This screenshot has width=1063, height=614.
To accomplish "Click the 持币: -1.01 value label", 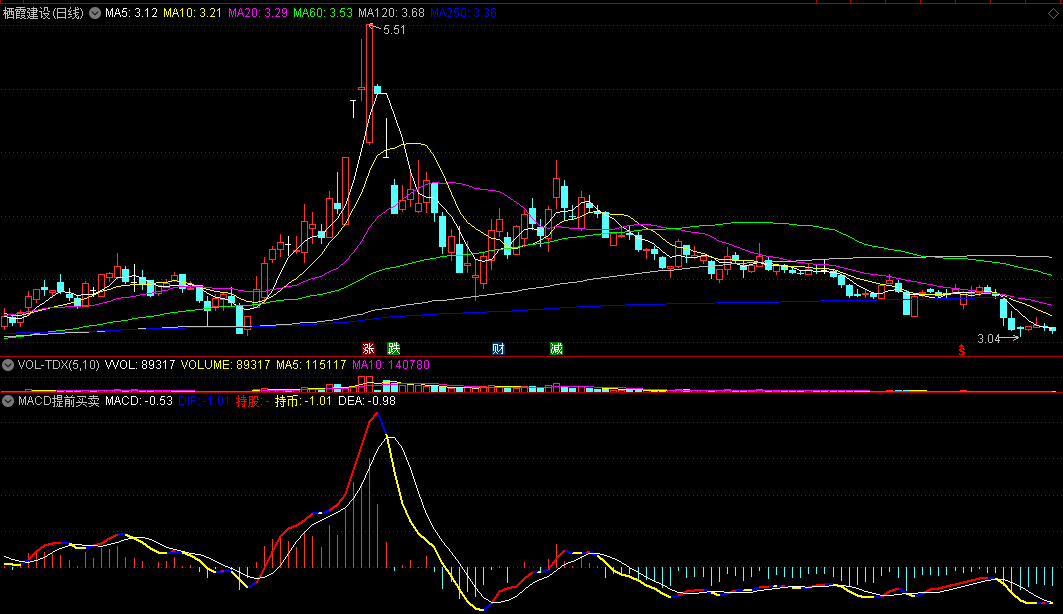I will pos(303,401).
